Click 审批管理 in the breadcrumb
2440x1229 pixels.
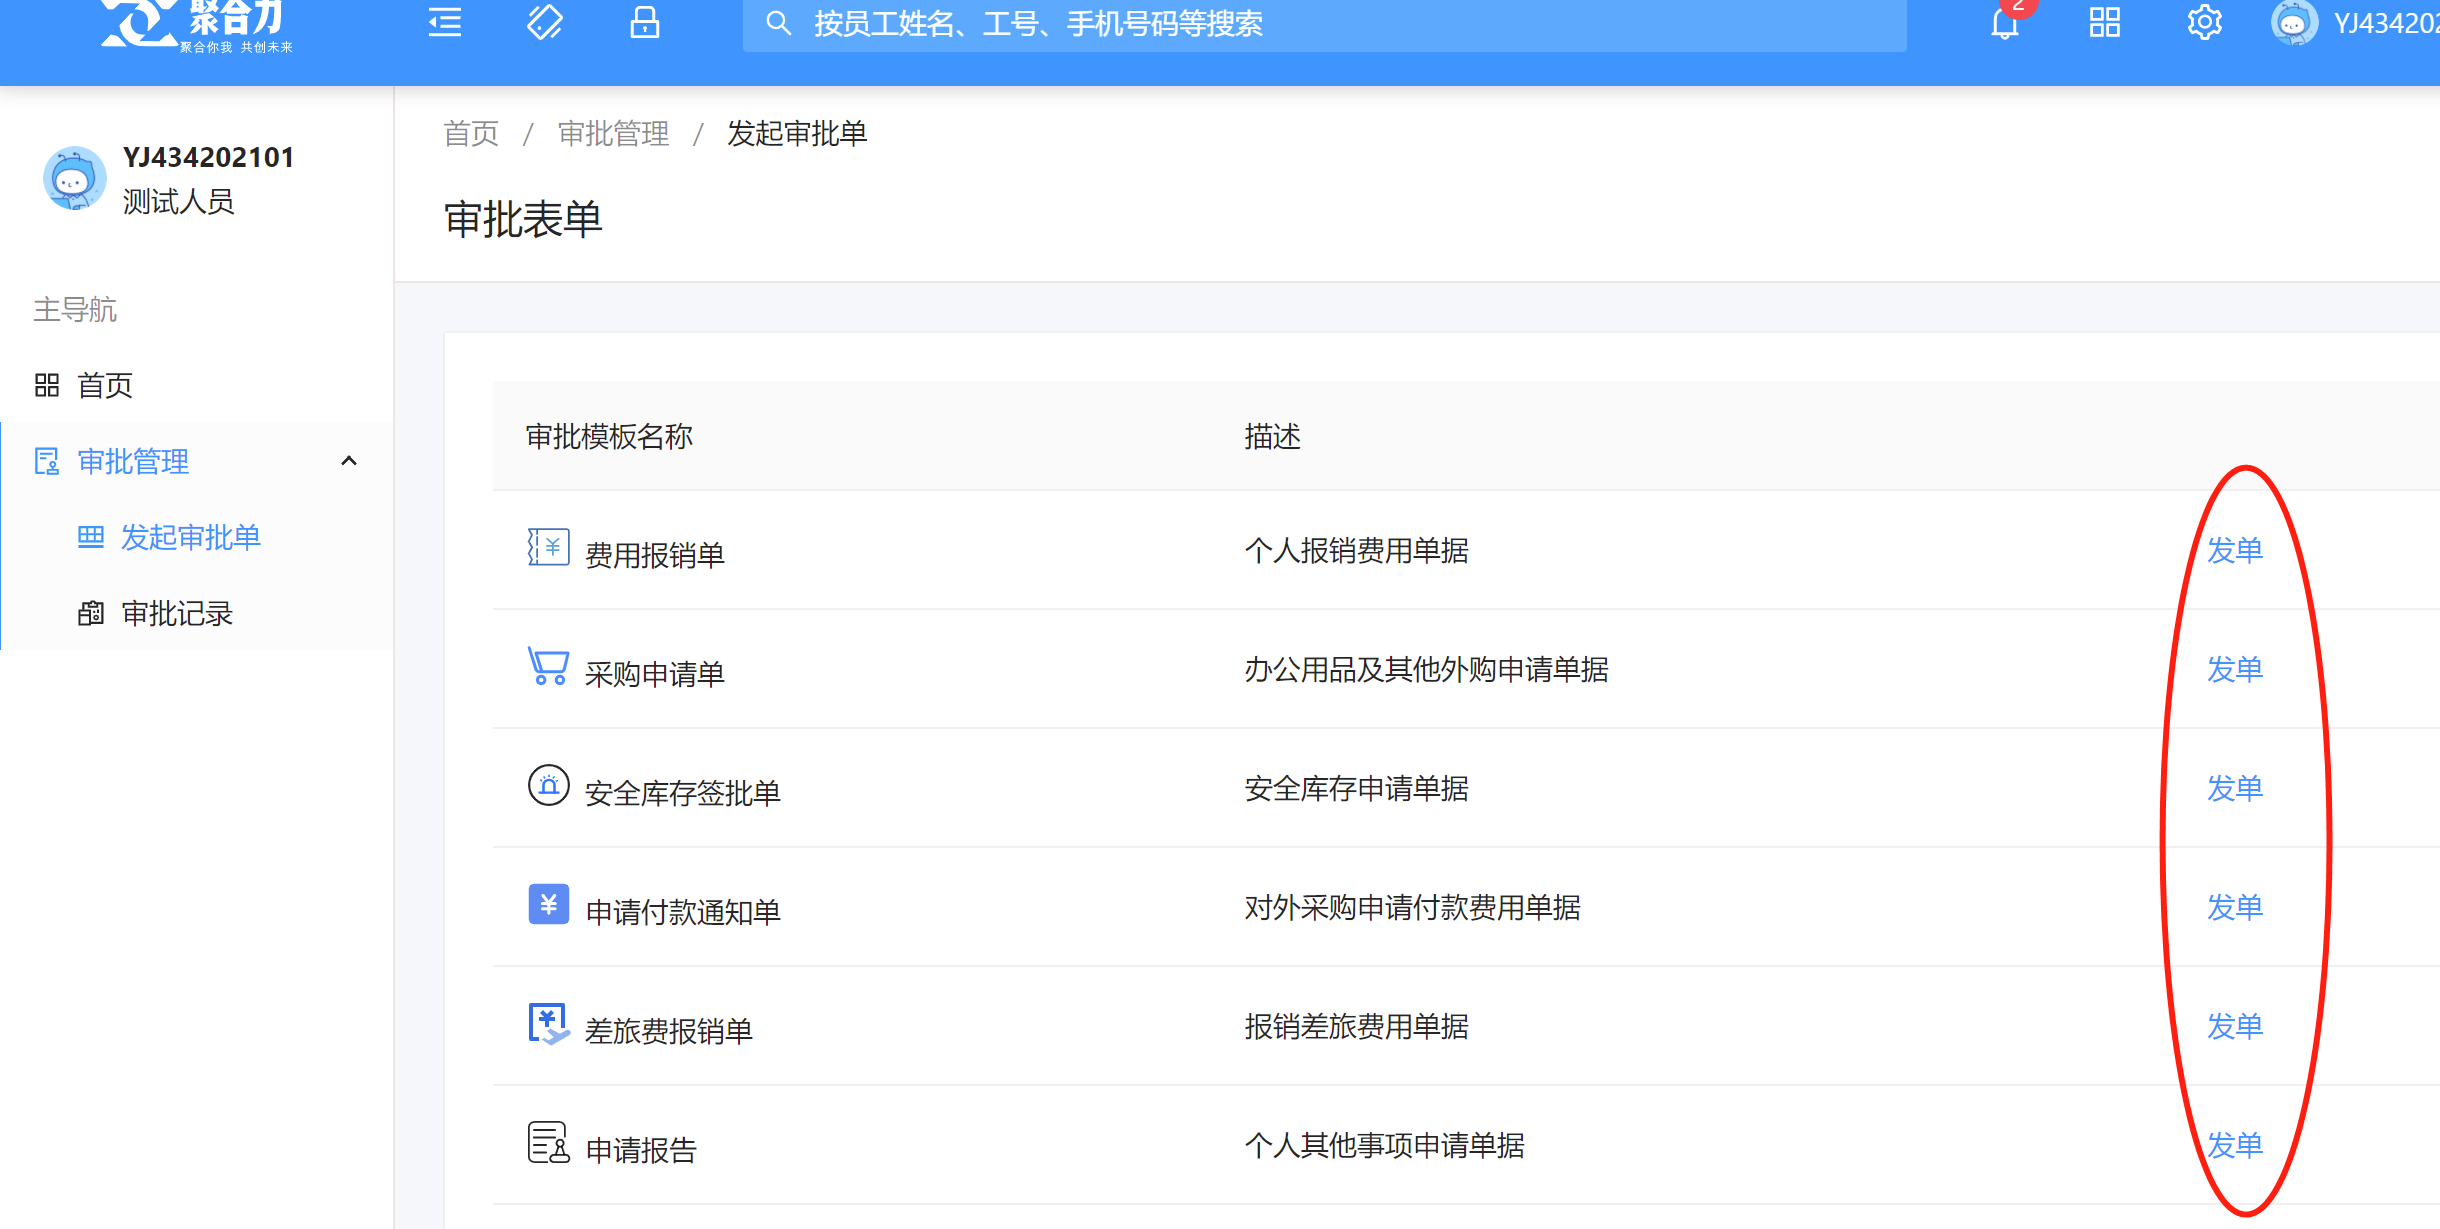613,133
